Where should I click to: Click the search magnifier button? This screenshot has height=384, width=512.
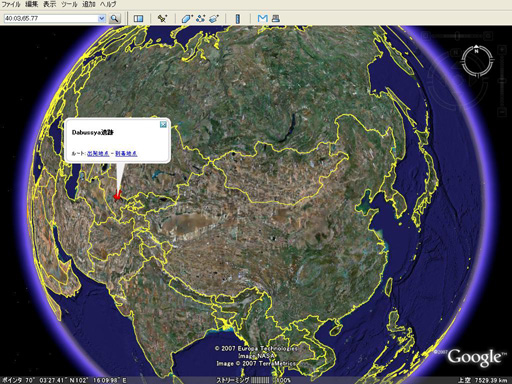pos(114,18)
